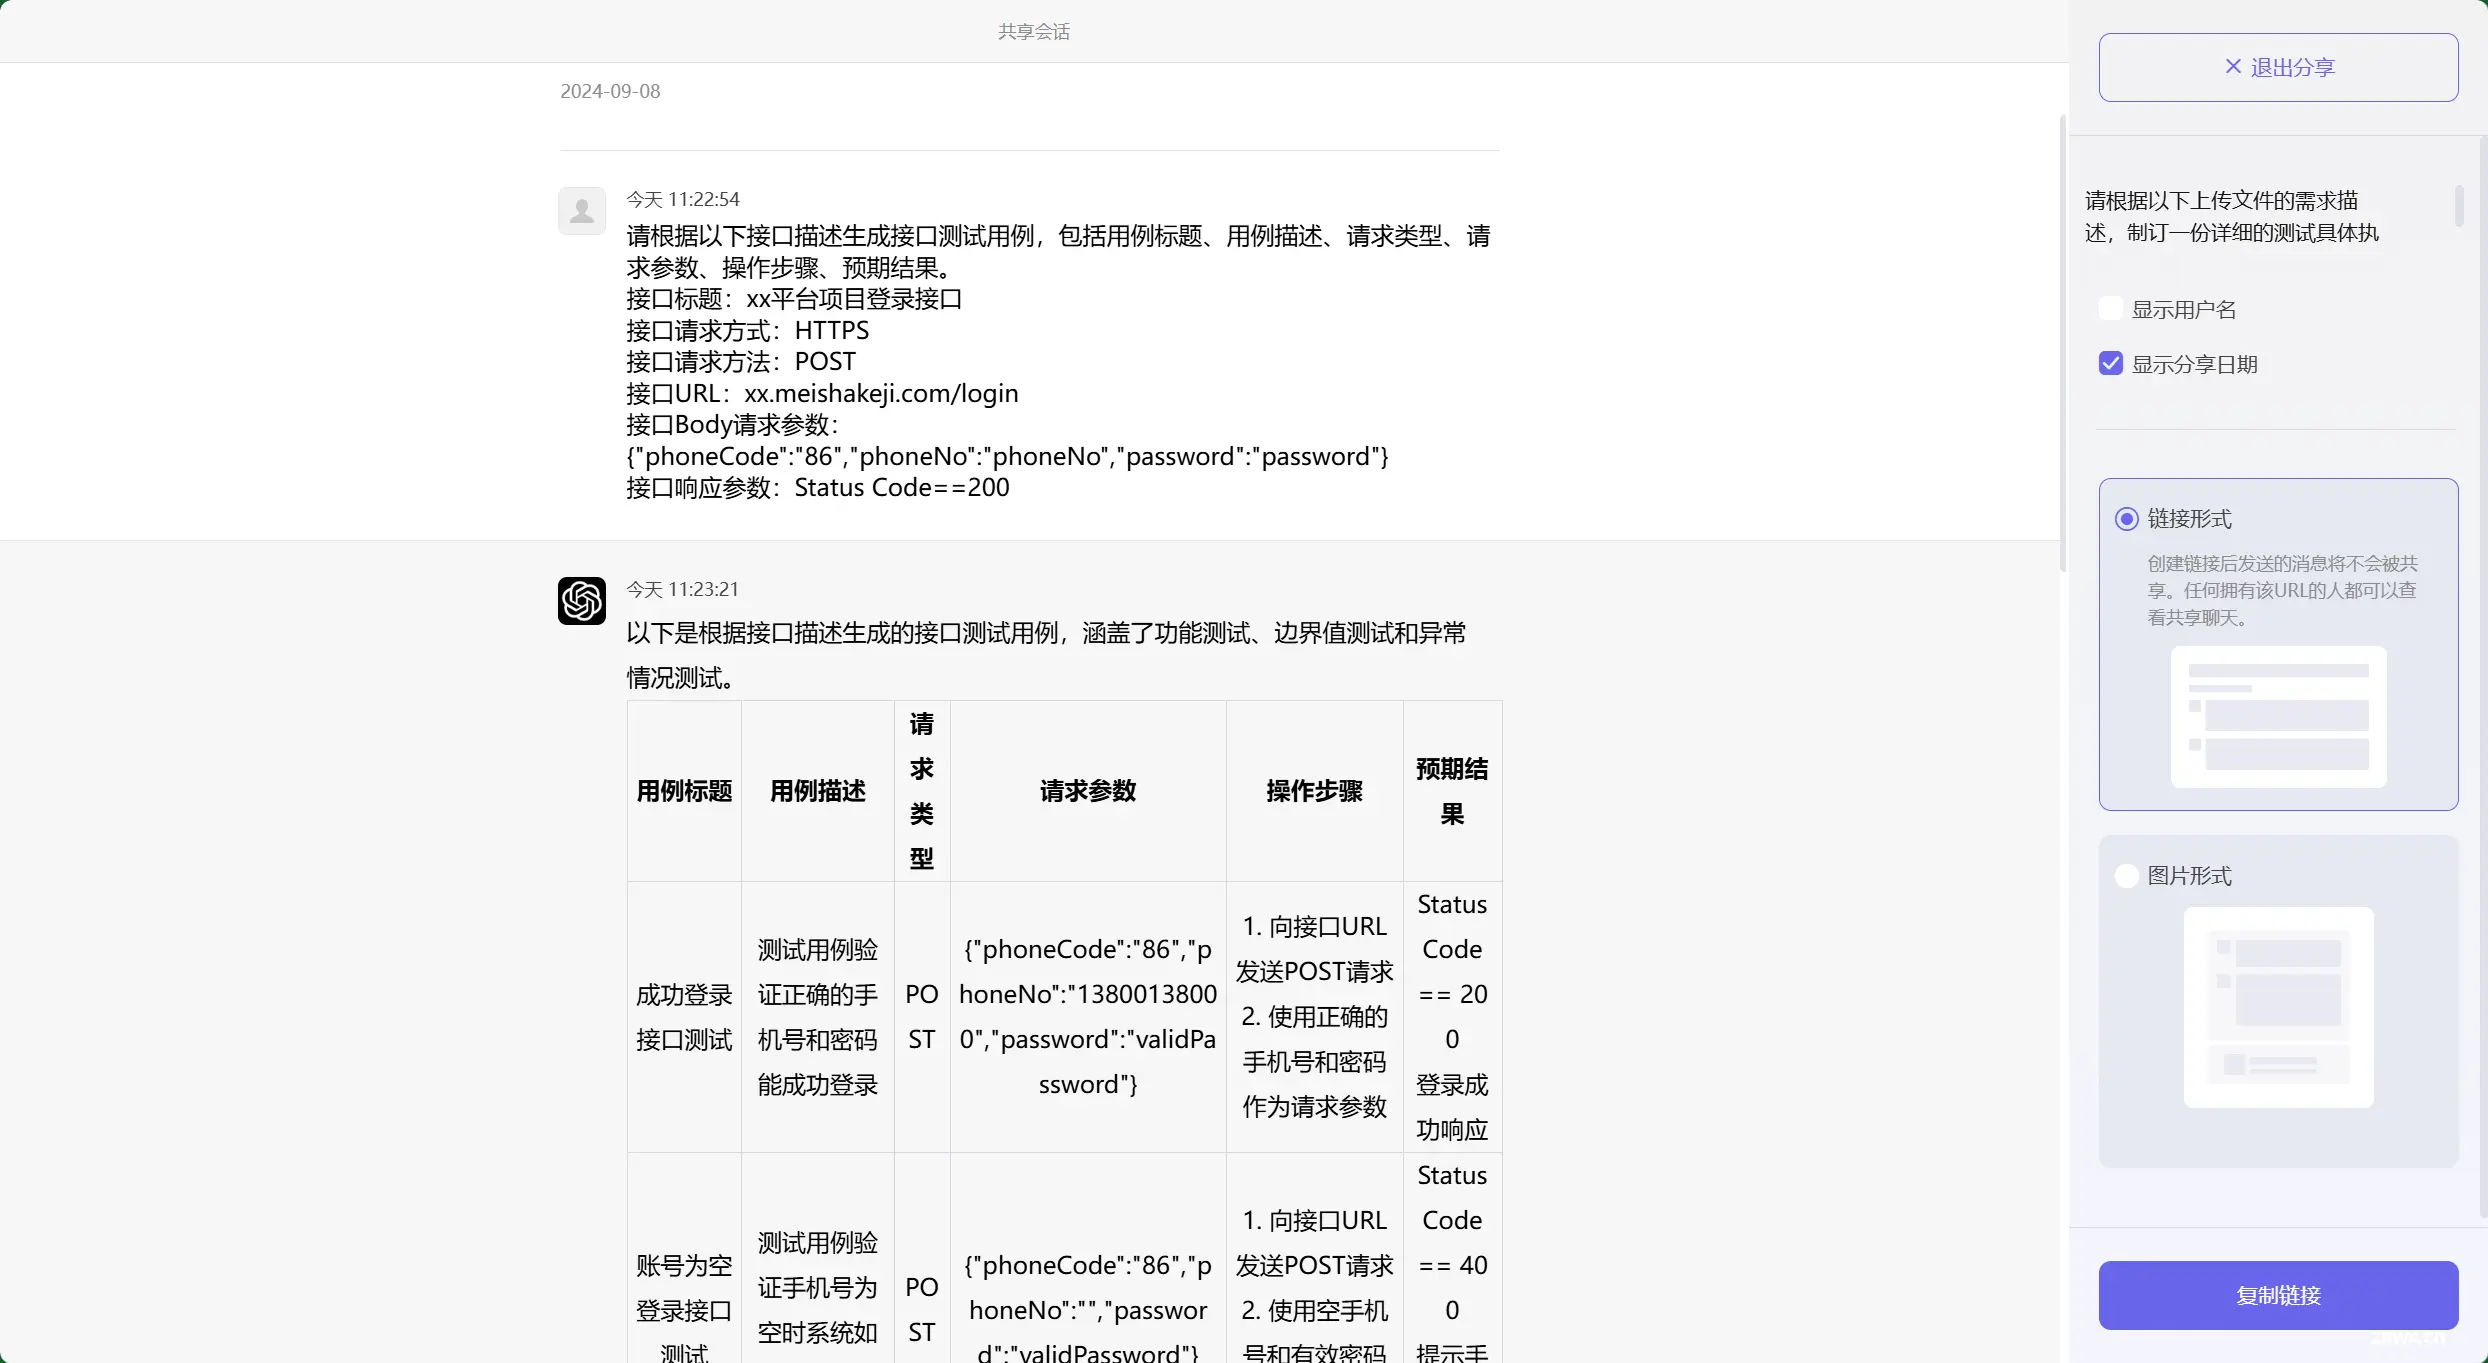The height and width of the screenshot is (1363, 2488).
Task: Click the date text 2024-09-08
Action: click(x=610, y=91)
